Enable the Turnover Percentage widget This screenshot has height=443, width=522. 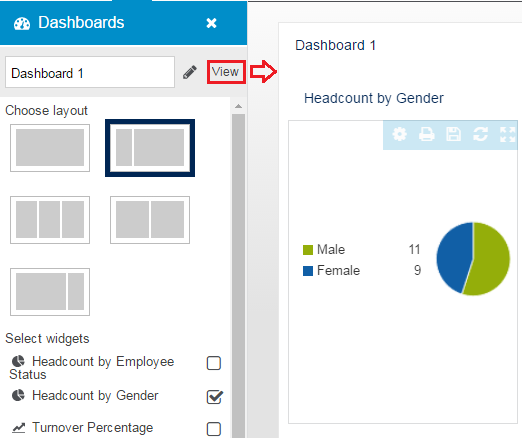point(214,429)
